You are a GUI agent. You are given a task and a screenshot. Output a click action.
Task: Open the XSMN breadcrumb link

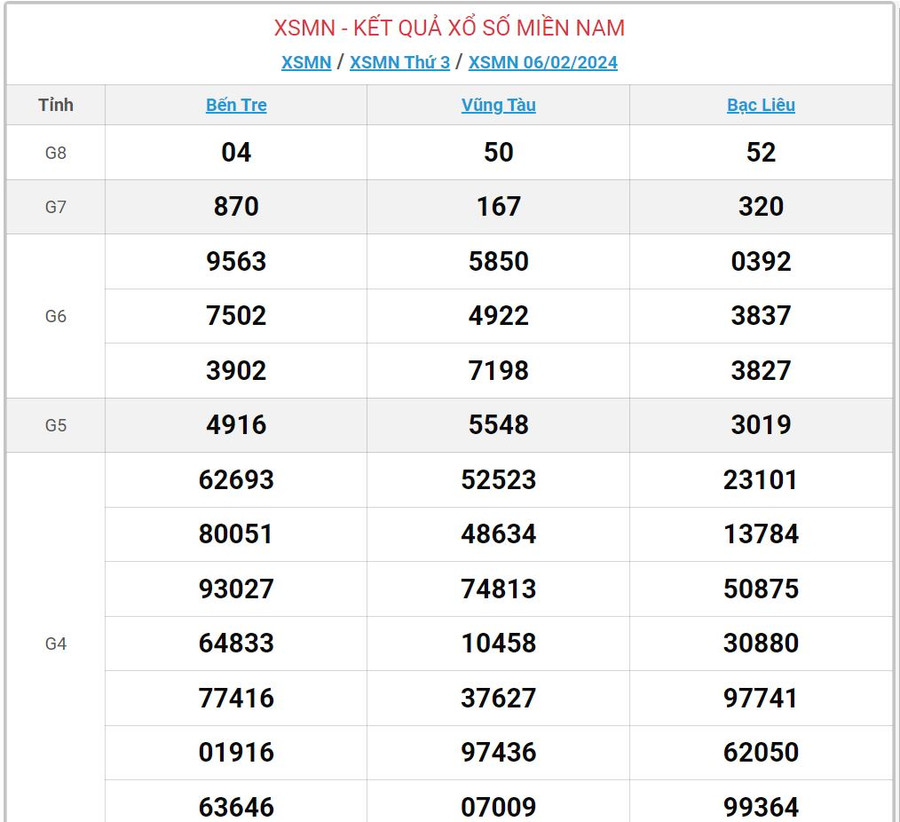306,62
